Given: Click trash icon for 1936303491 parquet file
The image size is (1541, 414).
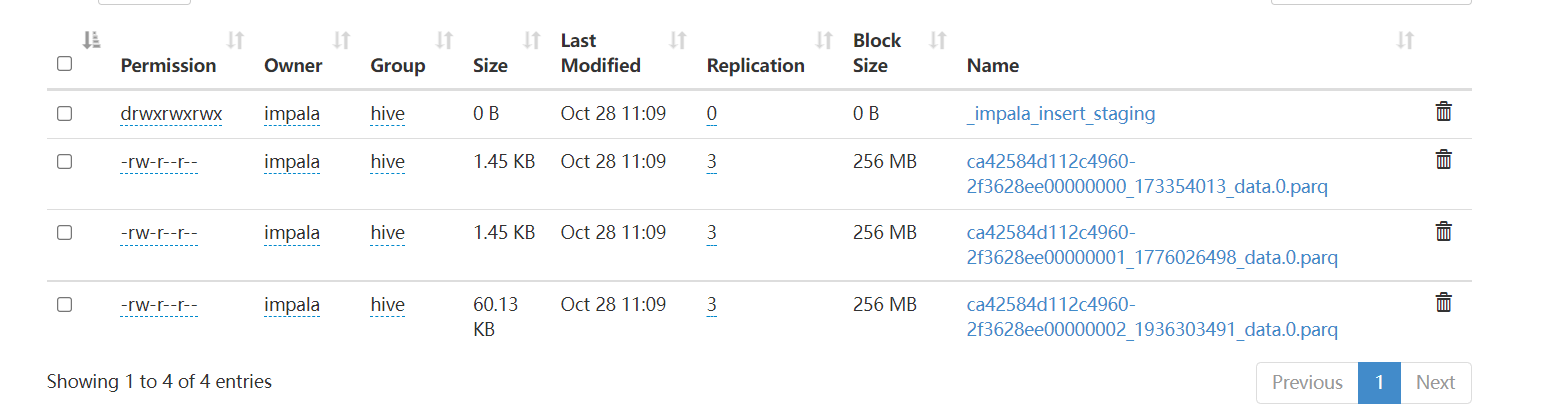Looking at the screenshot, I should click(x=1443, y=302).
